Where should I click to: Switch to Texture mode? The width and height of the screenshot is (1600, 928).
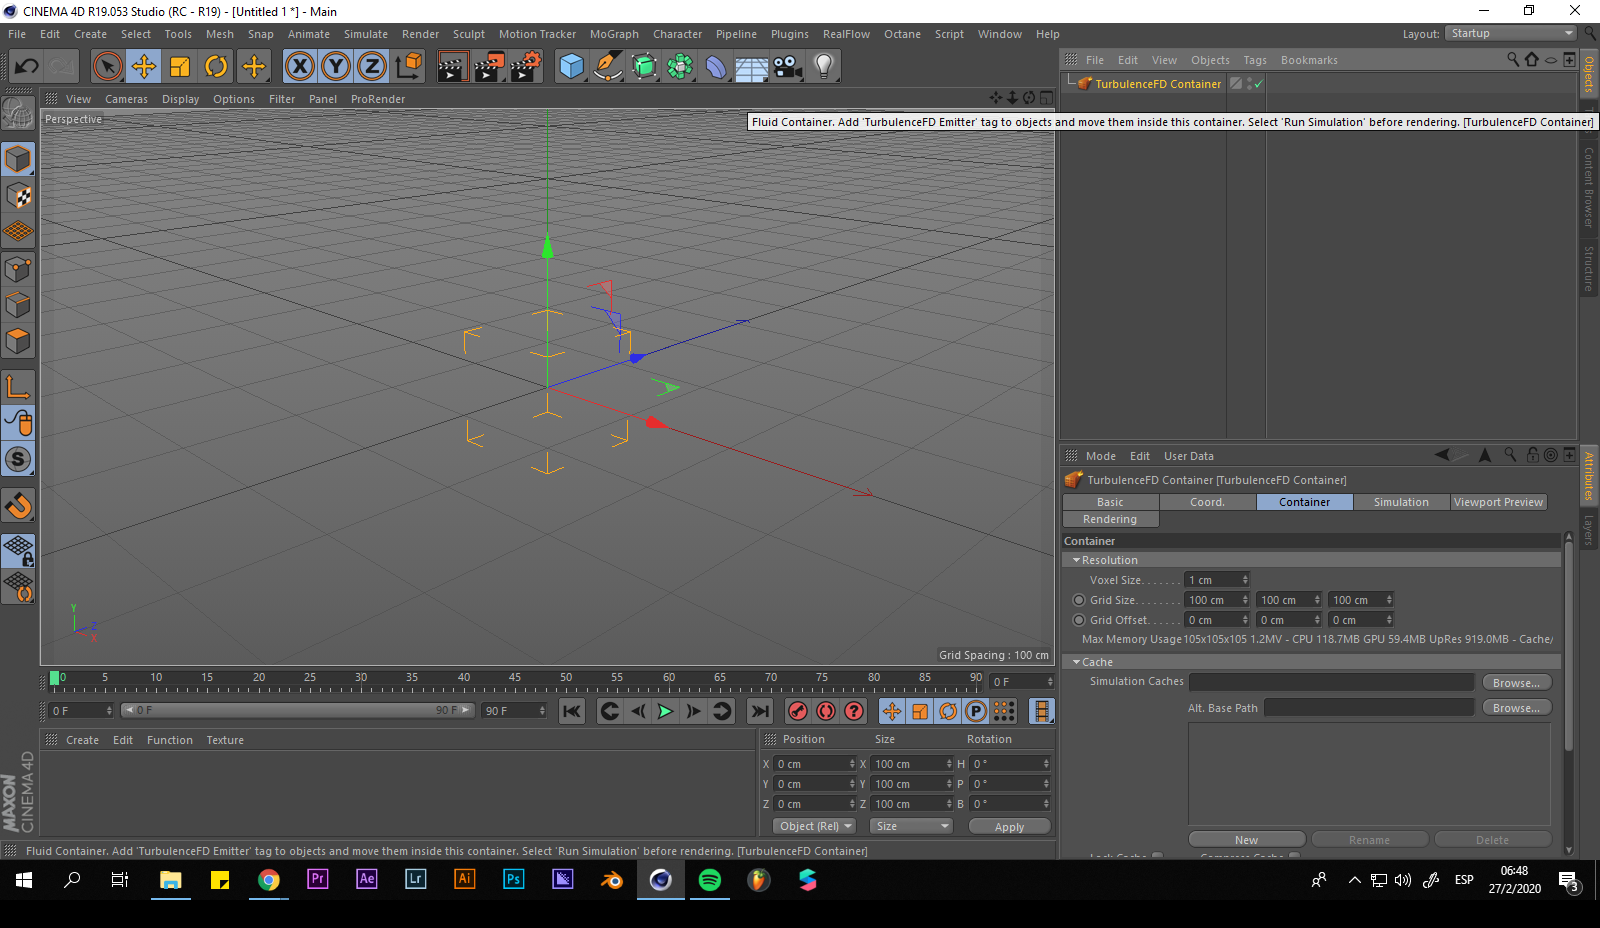pyautogui.click(x=18, y=195)
